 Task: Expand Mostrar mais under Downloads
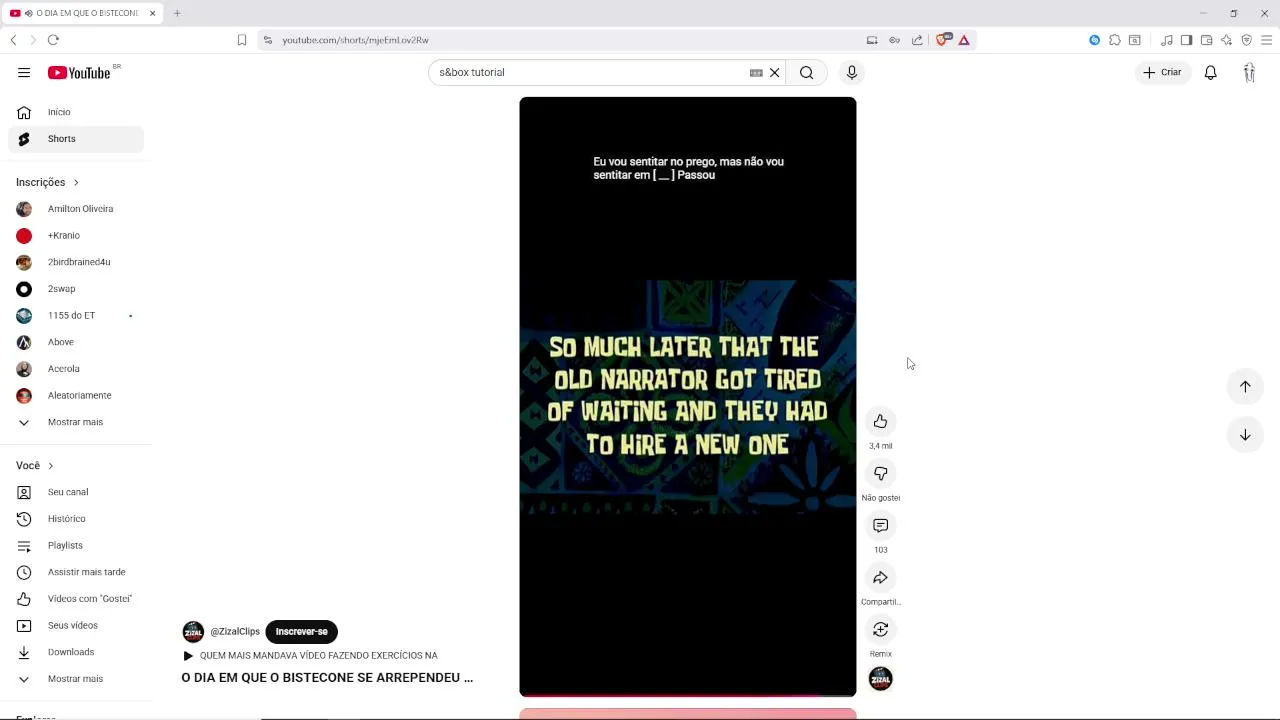click(76, 679)
